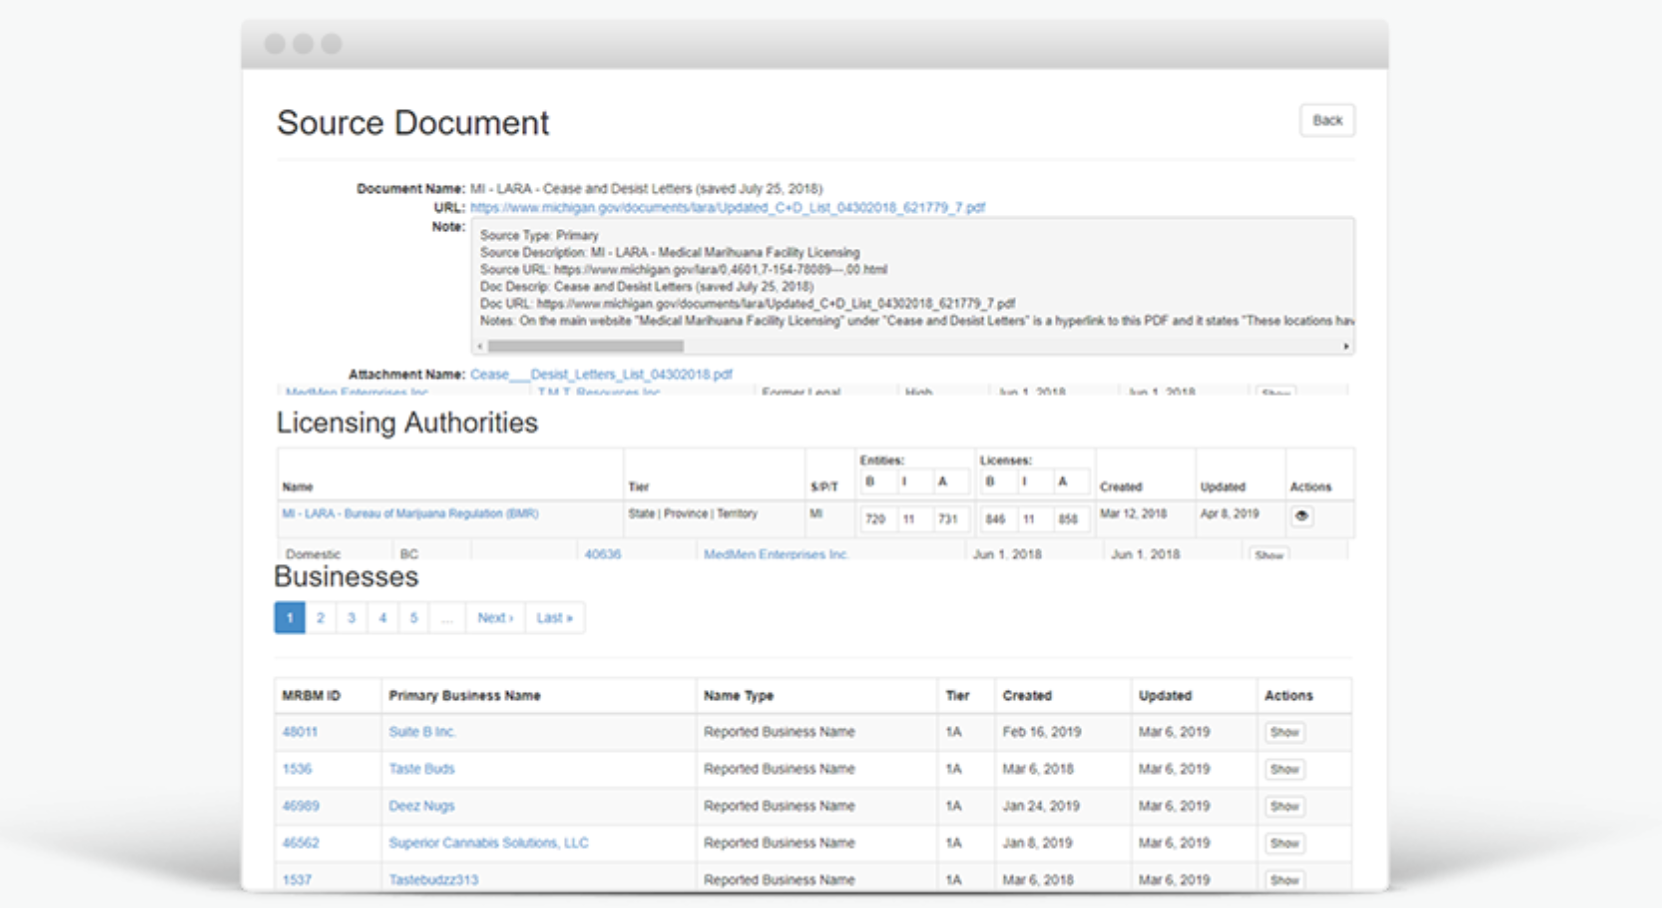Screen dimensions: 1662x908
Task: Open the Cease Desist Letters PDF attachment
Action: pyautogui.click(x=601, y=374)
